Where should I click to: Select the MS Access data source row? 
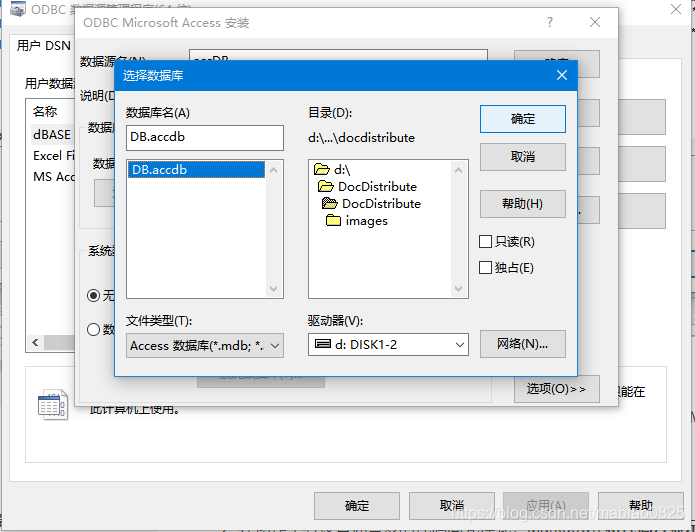click(53, 176)
